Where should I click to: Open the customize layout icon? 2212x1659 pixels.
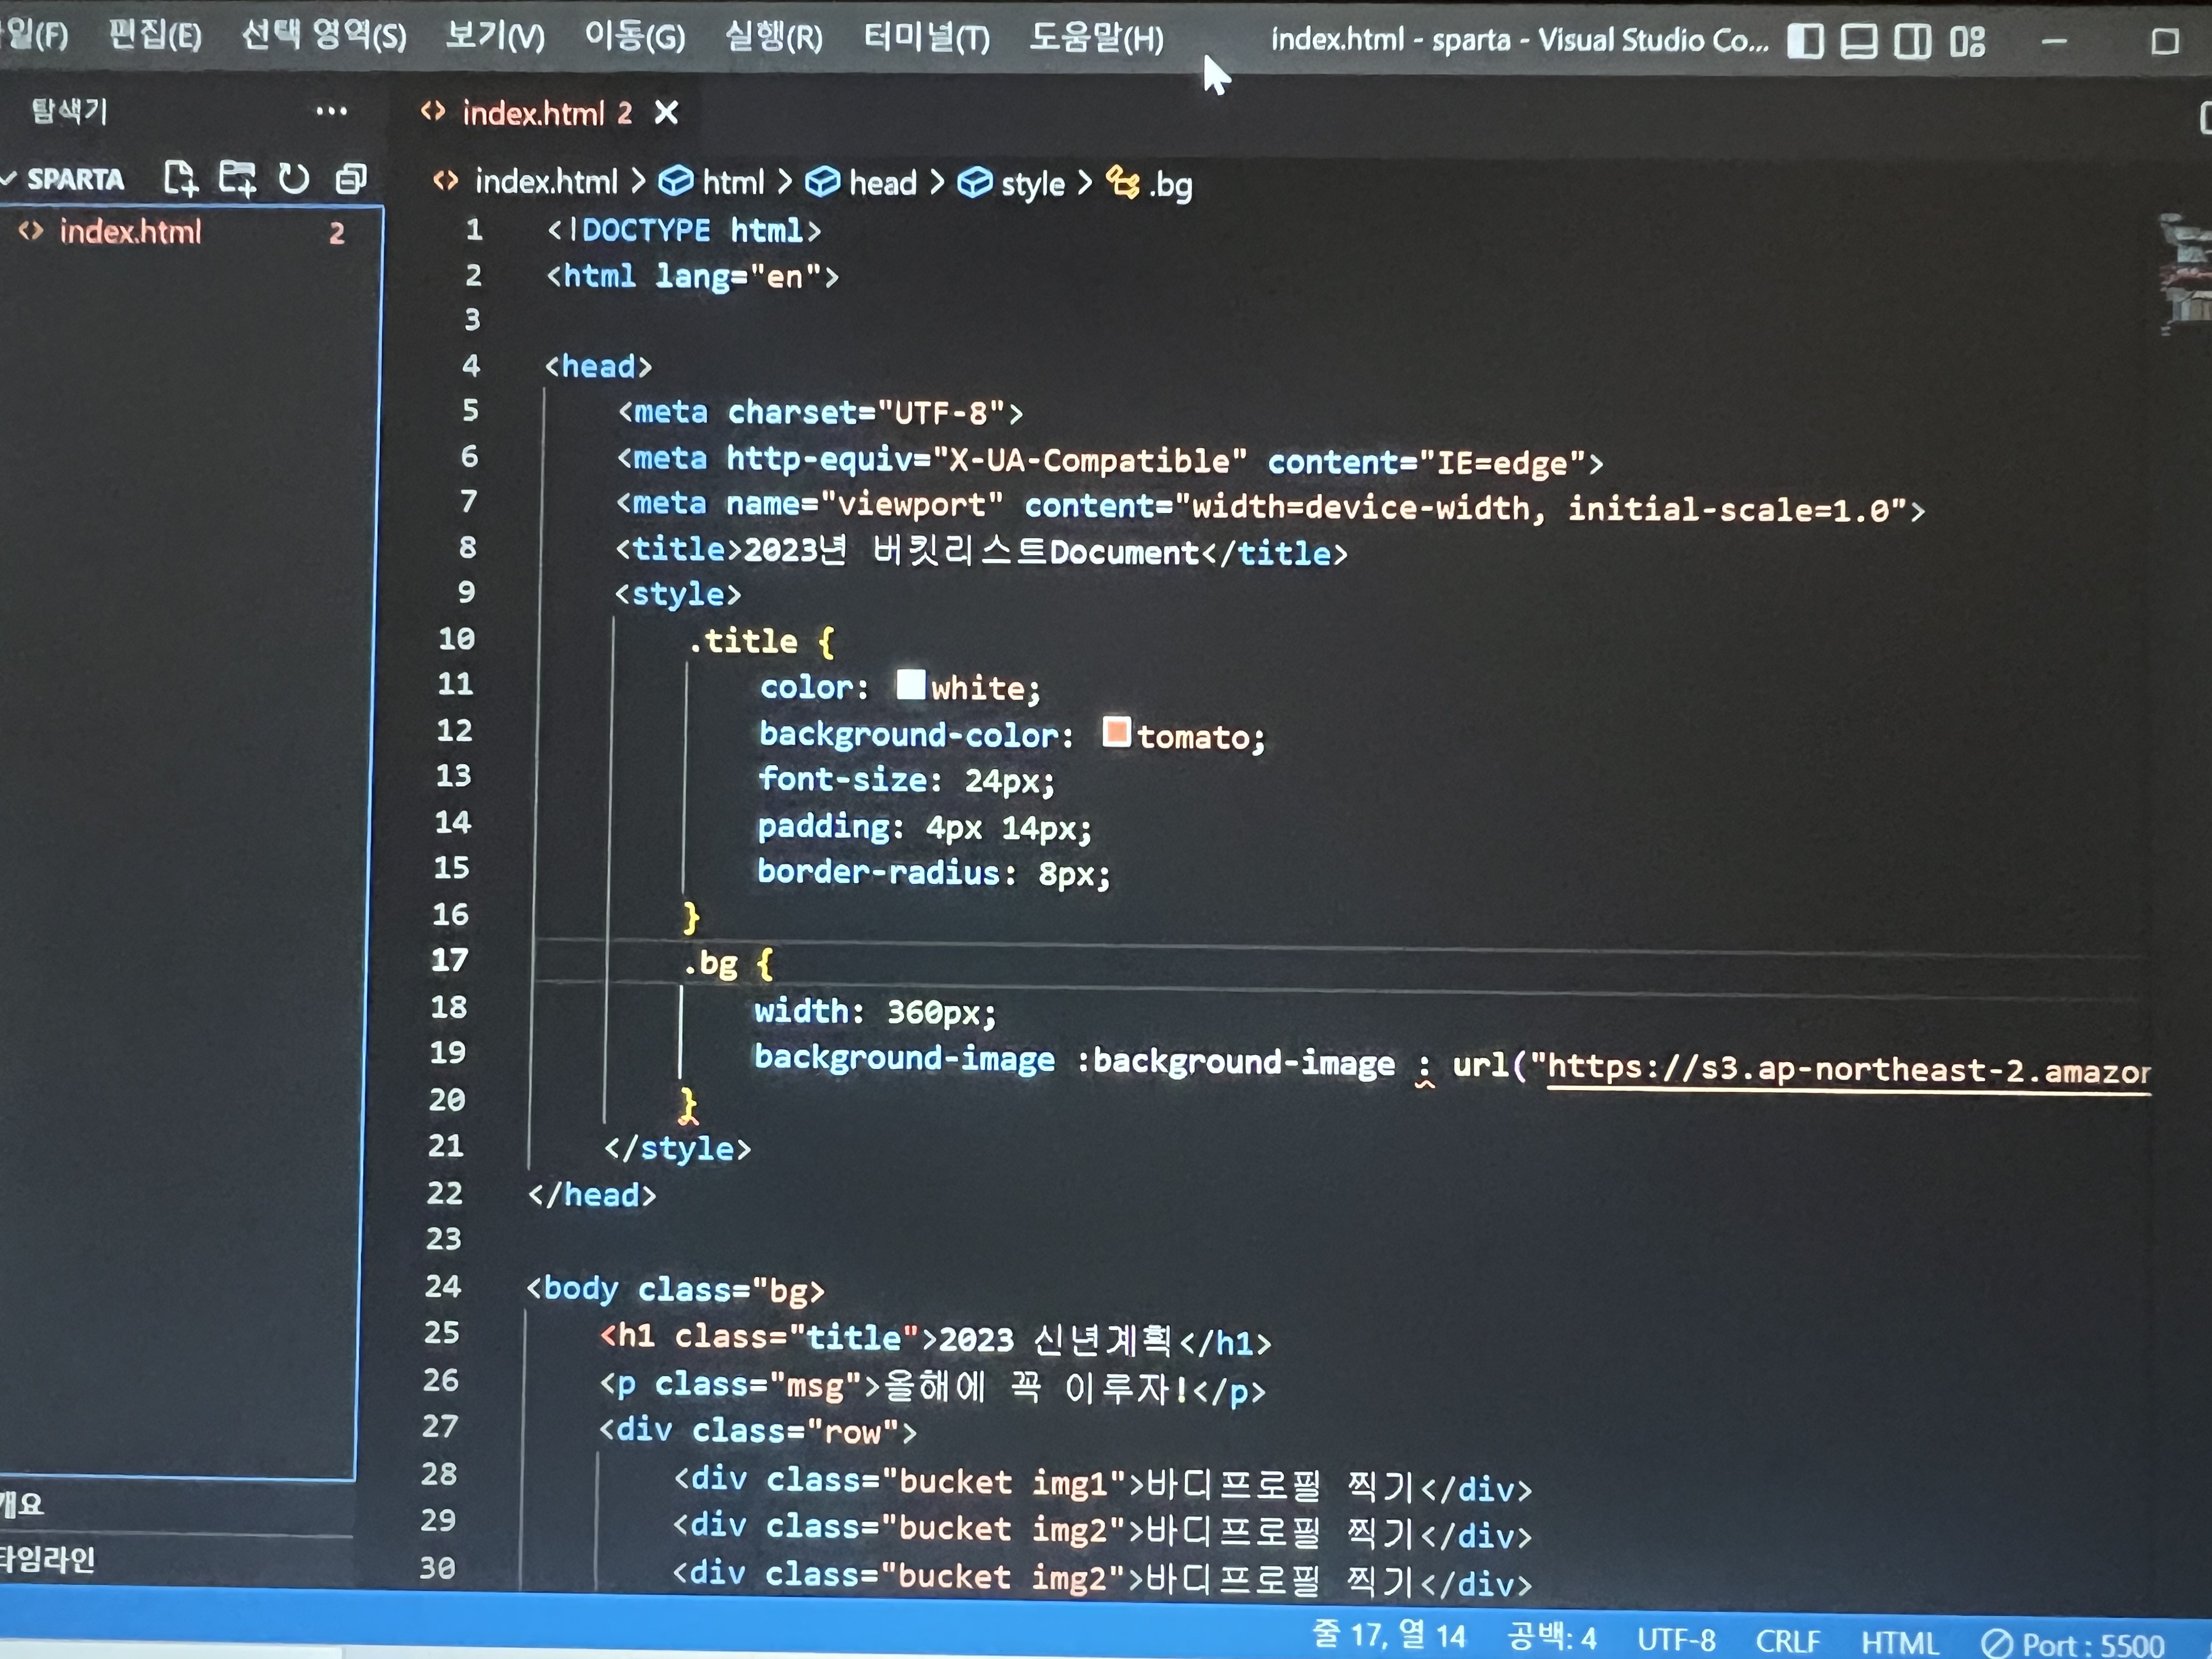point(1967,41)
